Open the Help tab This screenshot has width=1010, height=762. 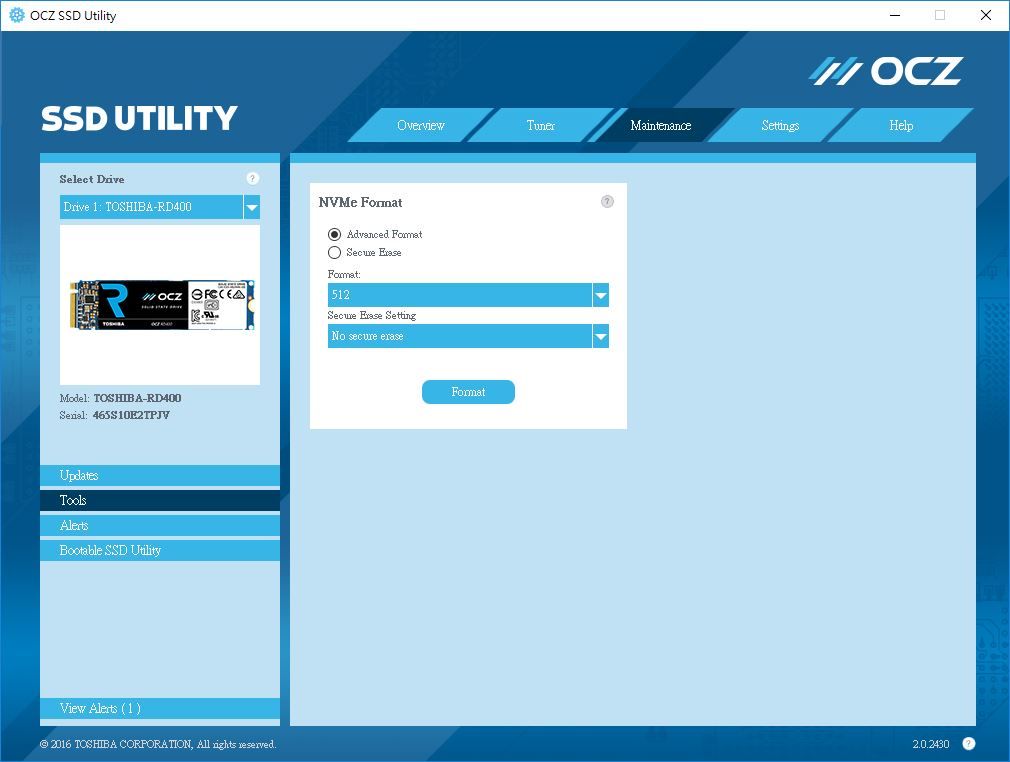tap(900, 126)
